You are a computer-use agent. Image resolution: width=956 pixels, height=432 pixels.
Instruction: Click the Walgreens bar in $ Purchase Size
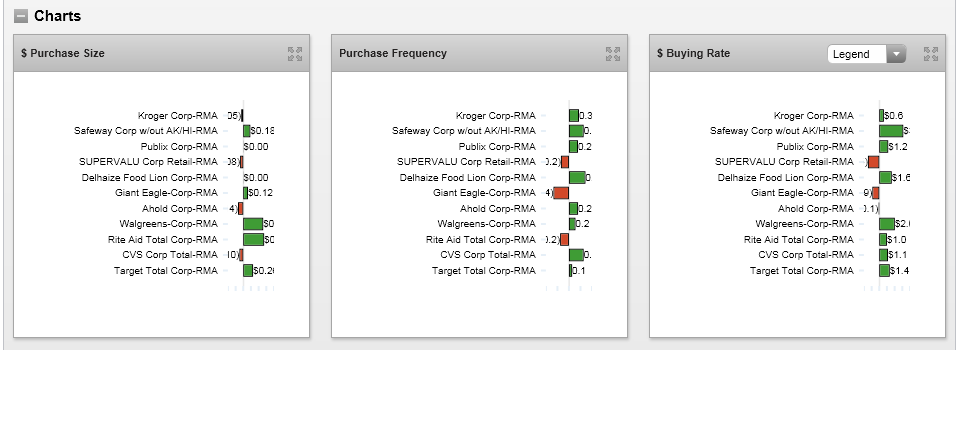point(253,224)
